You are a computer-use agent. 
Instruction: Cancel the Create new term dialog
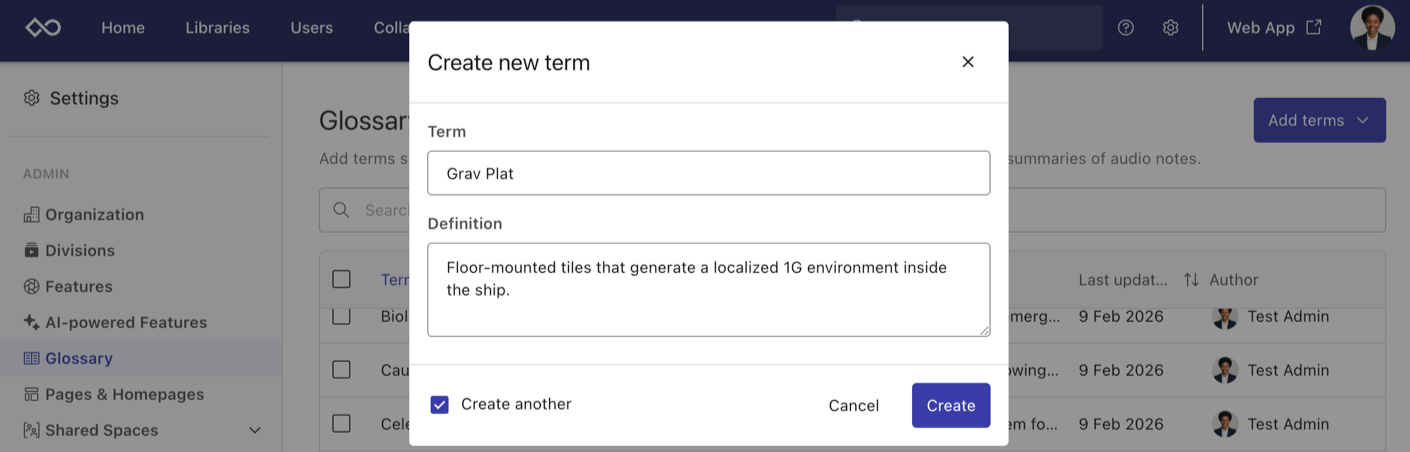tap(853, 405)
